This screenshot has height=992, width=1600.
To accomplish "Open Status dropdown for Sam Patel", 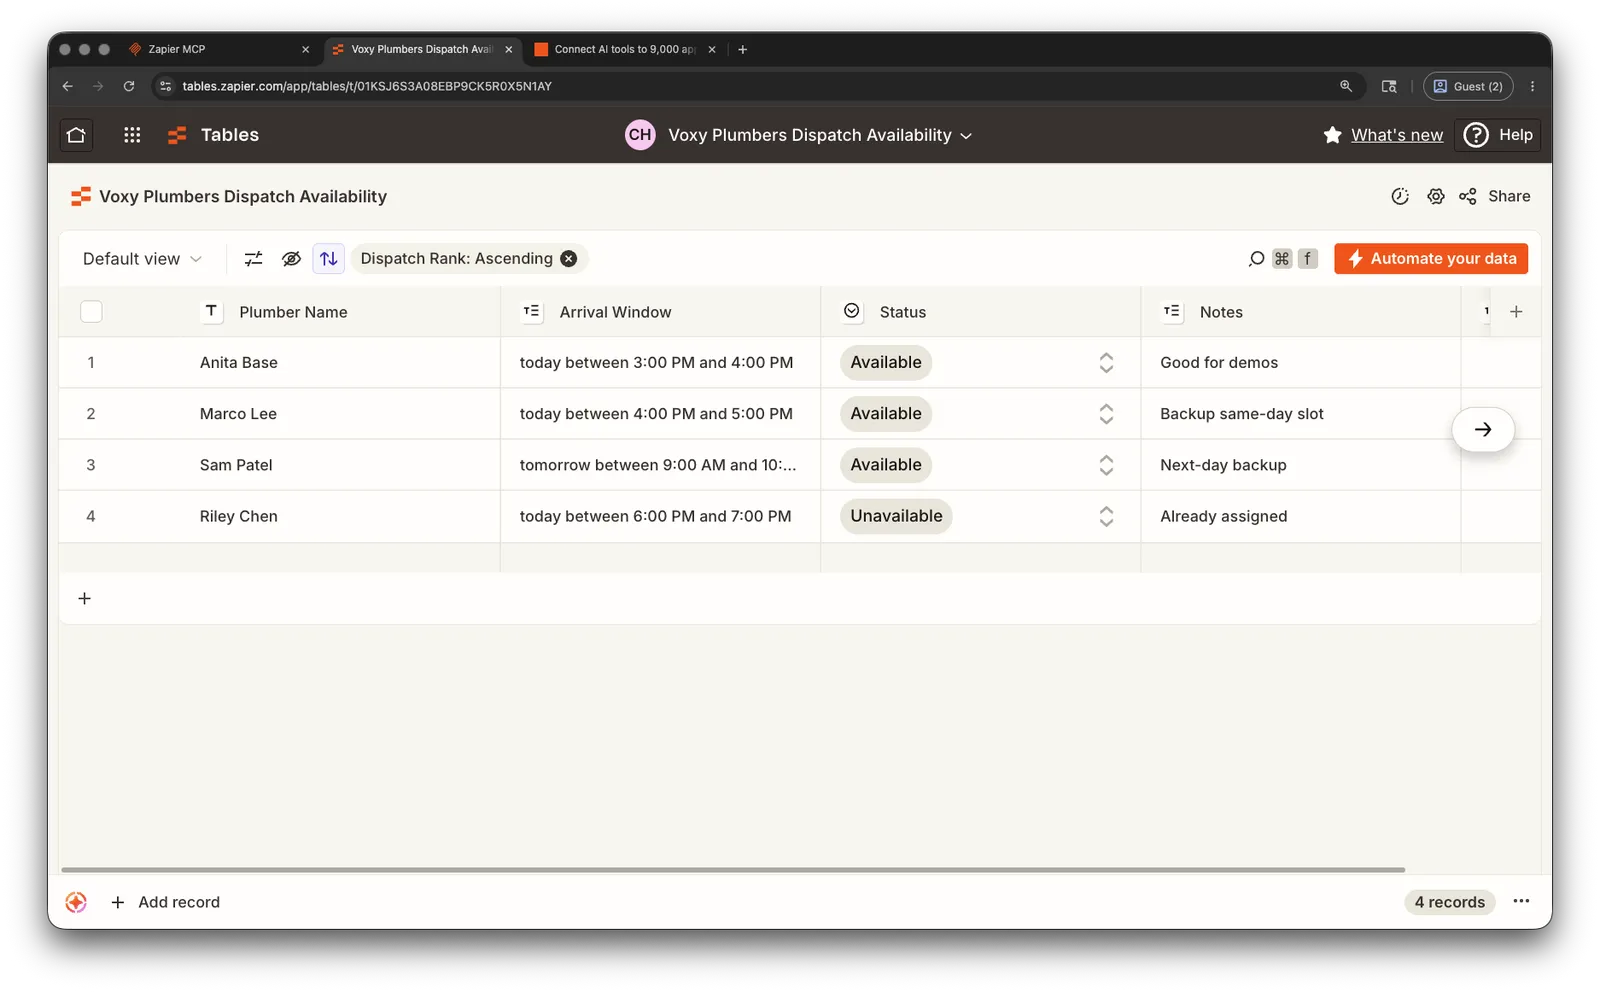I will point(1106,465).
